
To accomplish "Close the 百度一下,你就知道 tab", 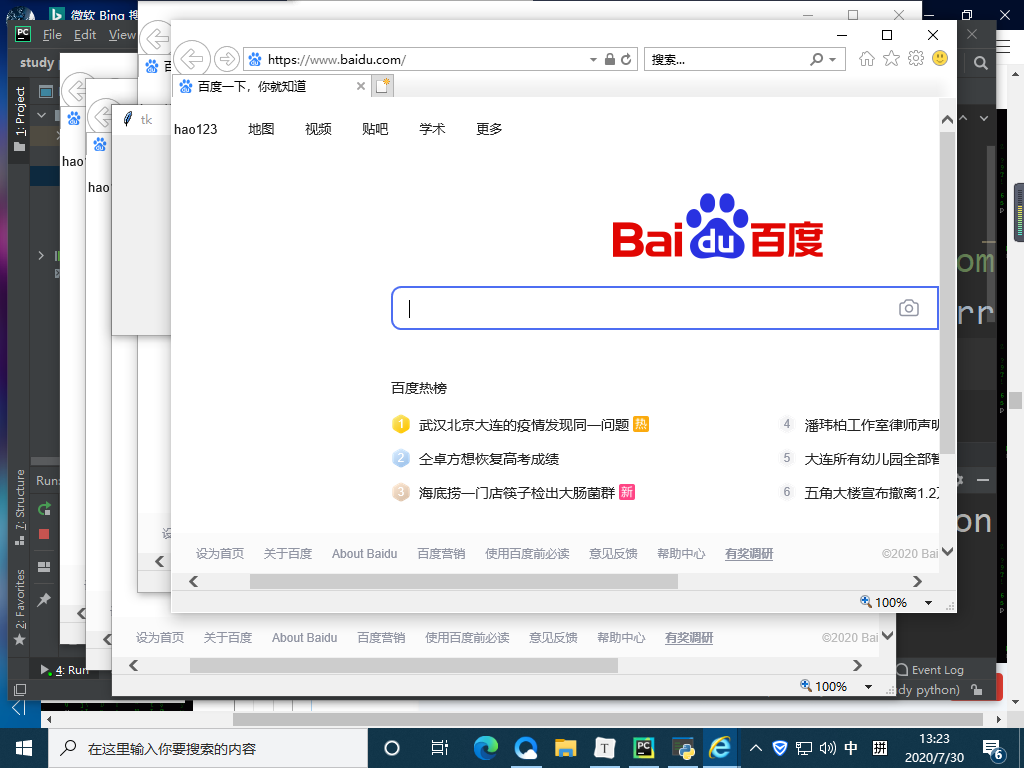I will (x=360, y=86).
